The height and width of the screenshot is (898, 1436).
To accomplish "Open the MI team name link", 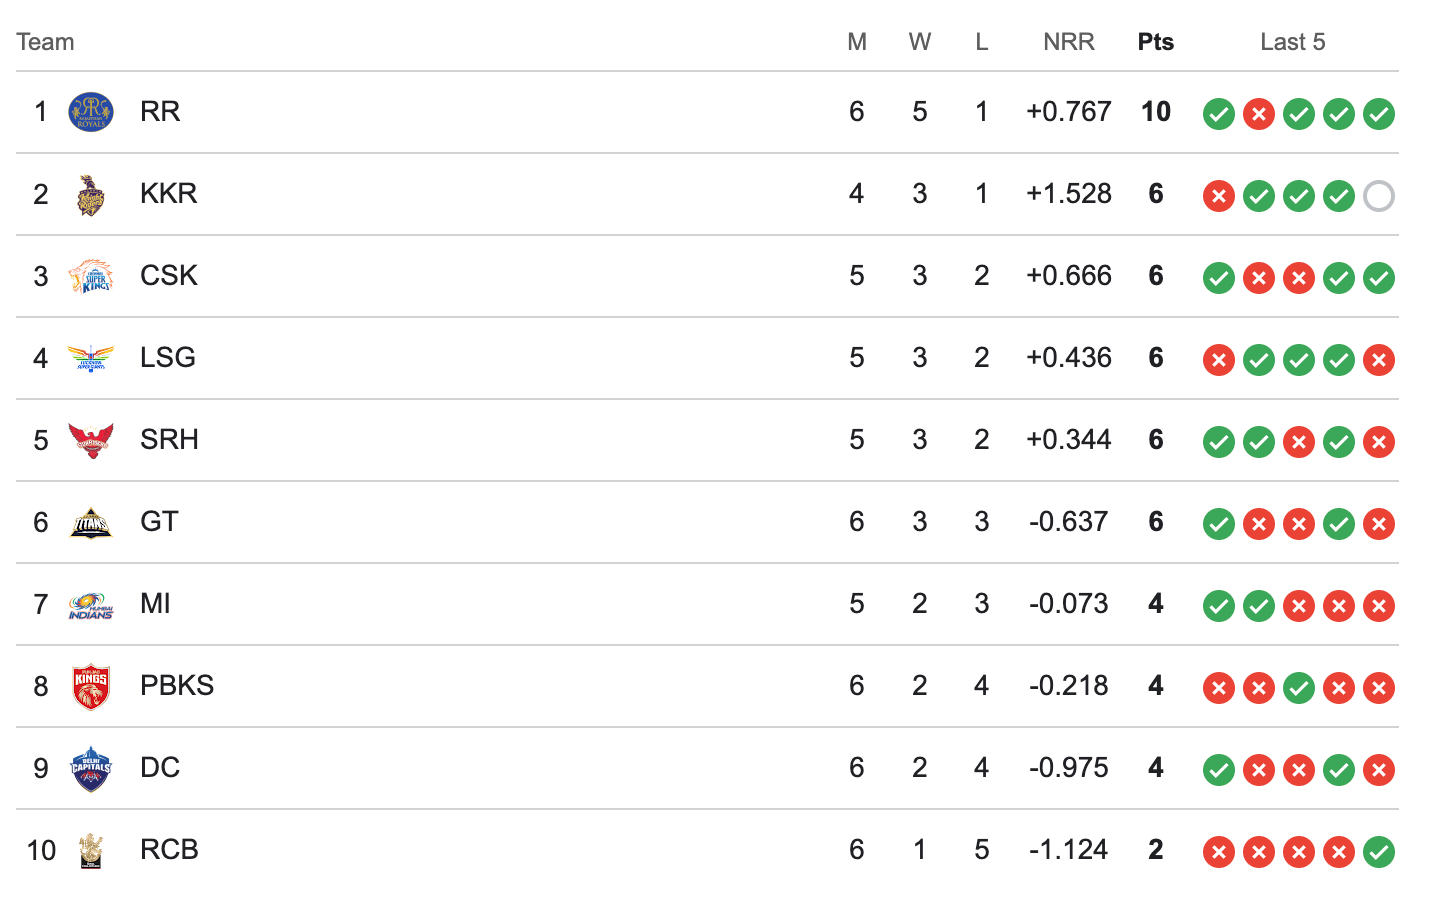I will (x=155, y=604).
